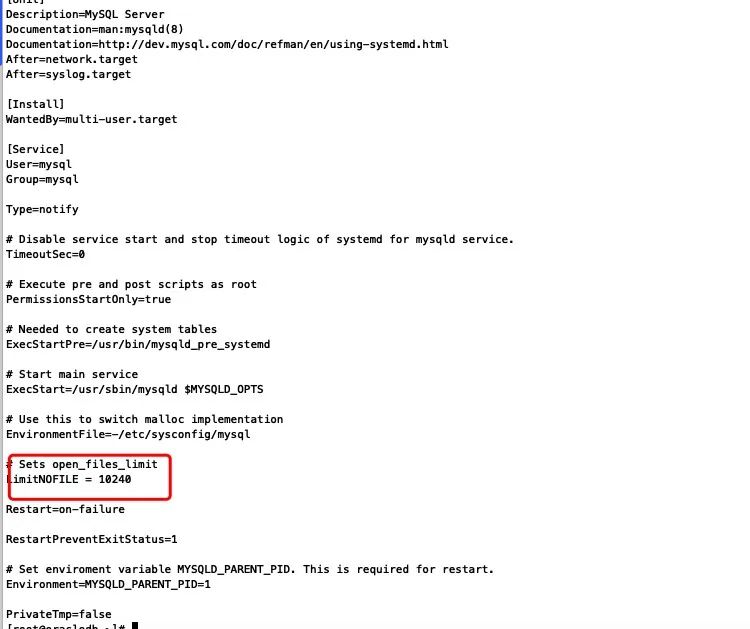Click the [Install] section header
750x629 pixels.
(x=35, y=104)
